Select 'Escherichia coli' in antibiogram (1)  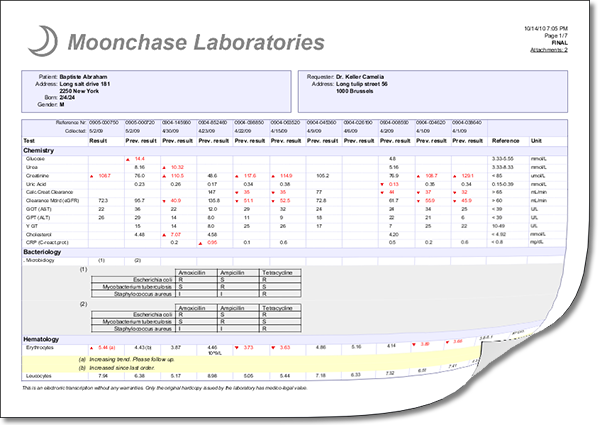[153, 280]
